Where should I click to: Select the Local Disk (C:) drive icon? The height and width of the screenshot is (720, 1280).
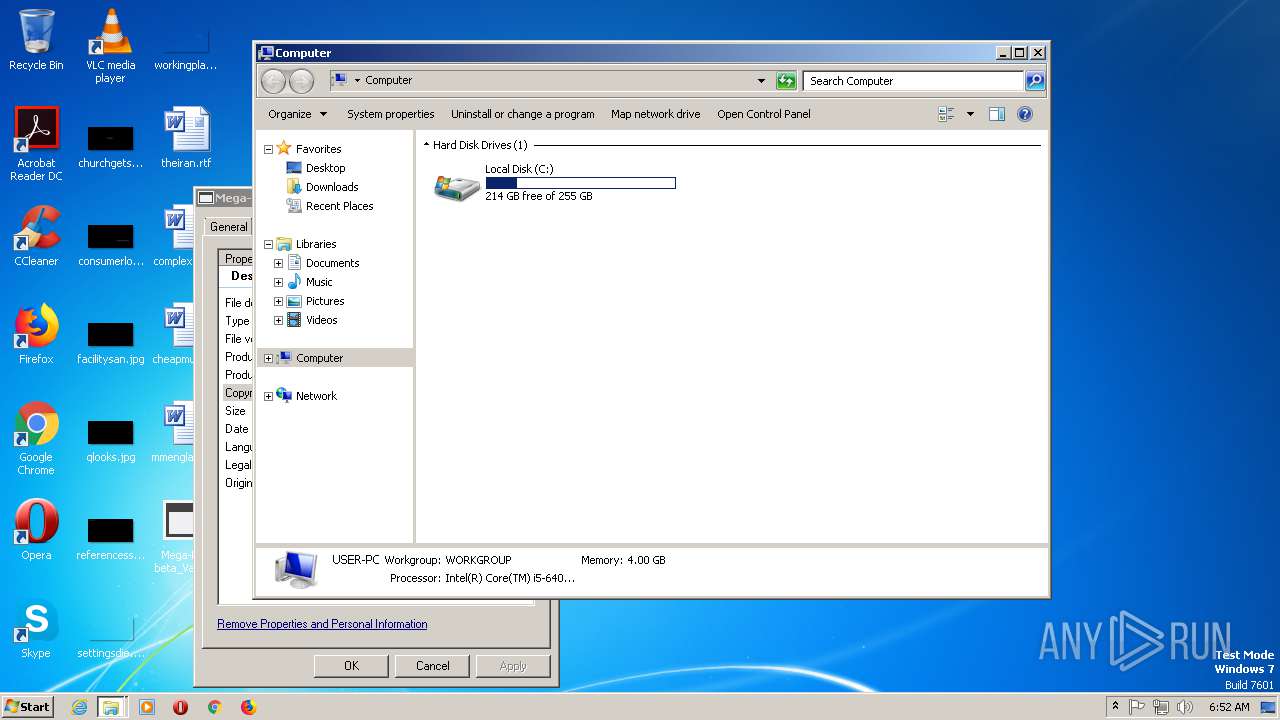(x=457, y=186)
